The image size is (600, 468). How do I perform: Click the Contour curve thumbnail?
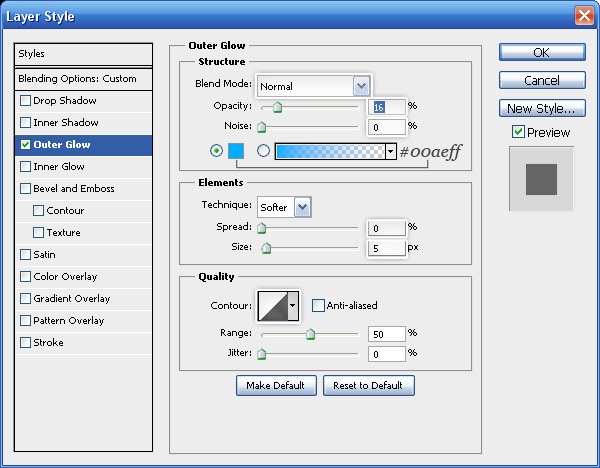273,305
